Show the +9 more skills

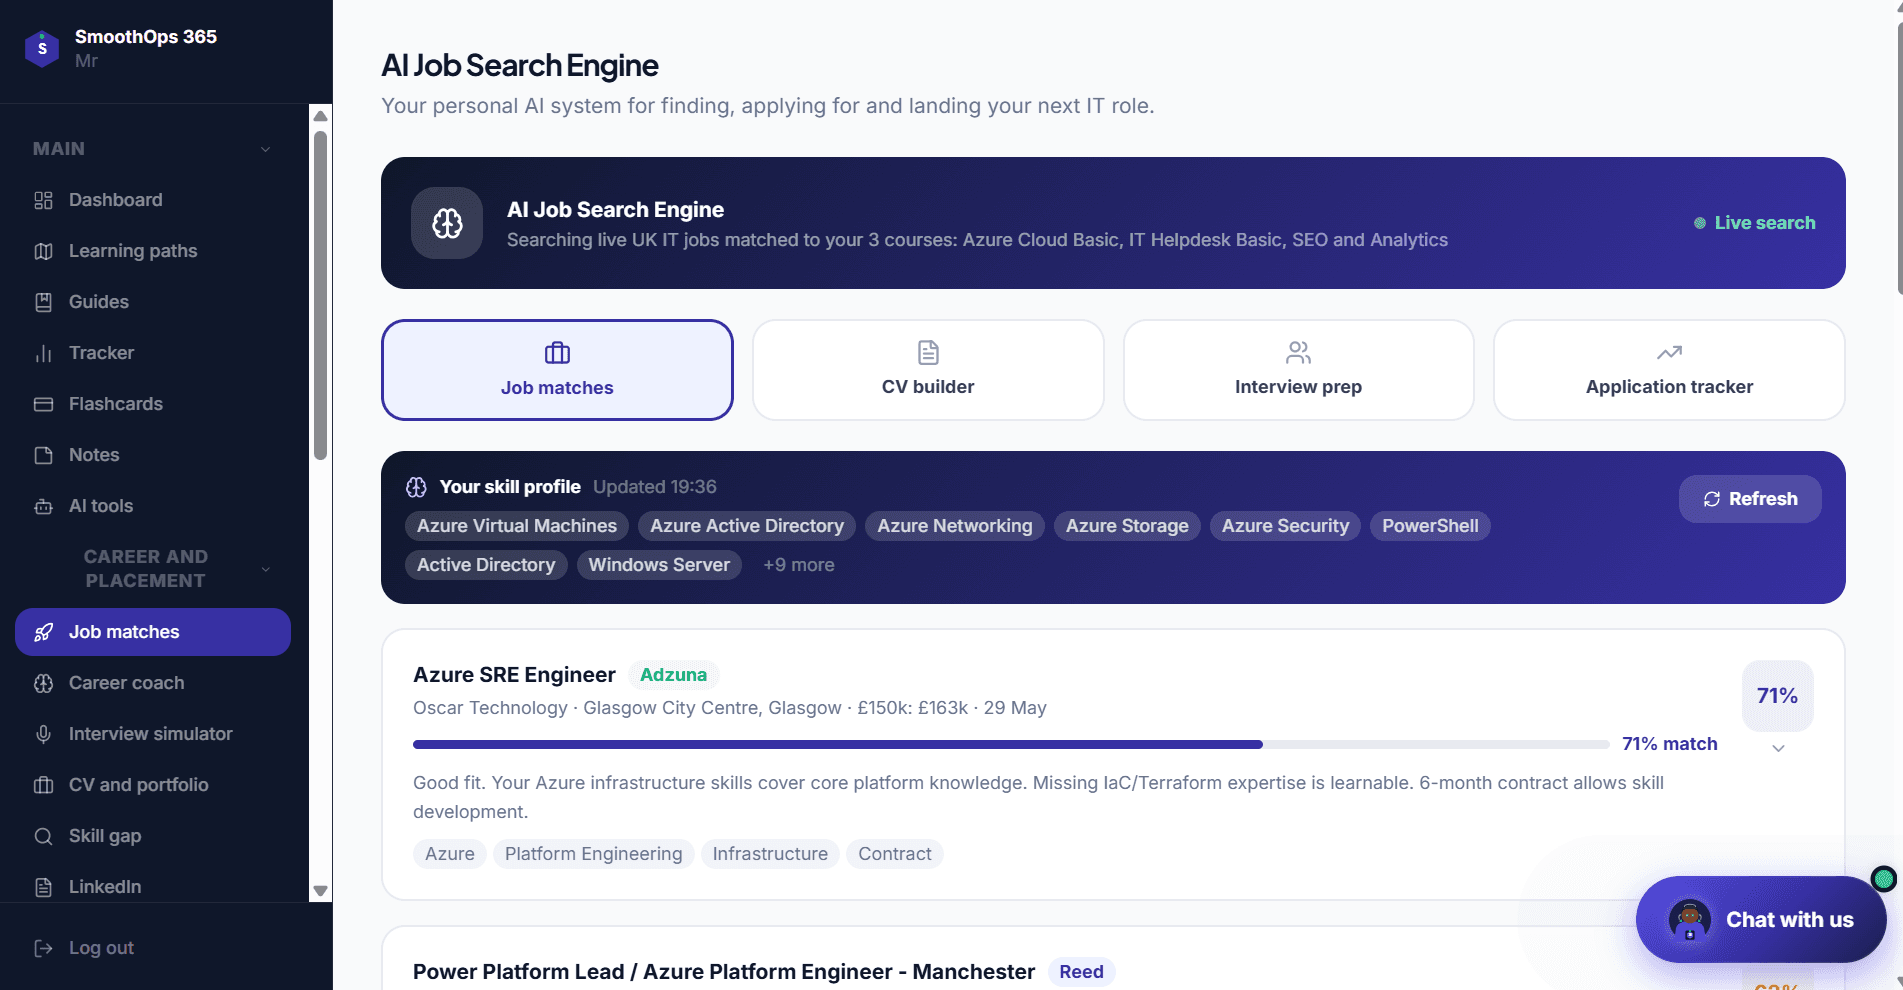(x=799, y=565)
